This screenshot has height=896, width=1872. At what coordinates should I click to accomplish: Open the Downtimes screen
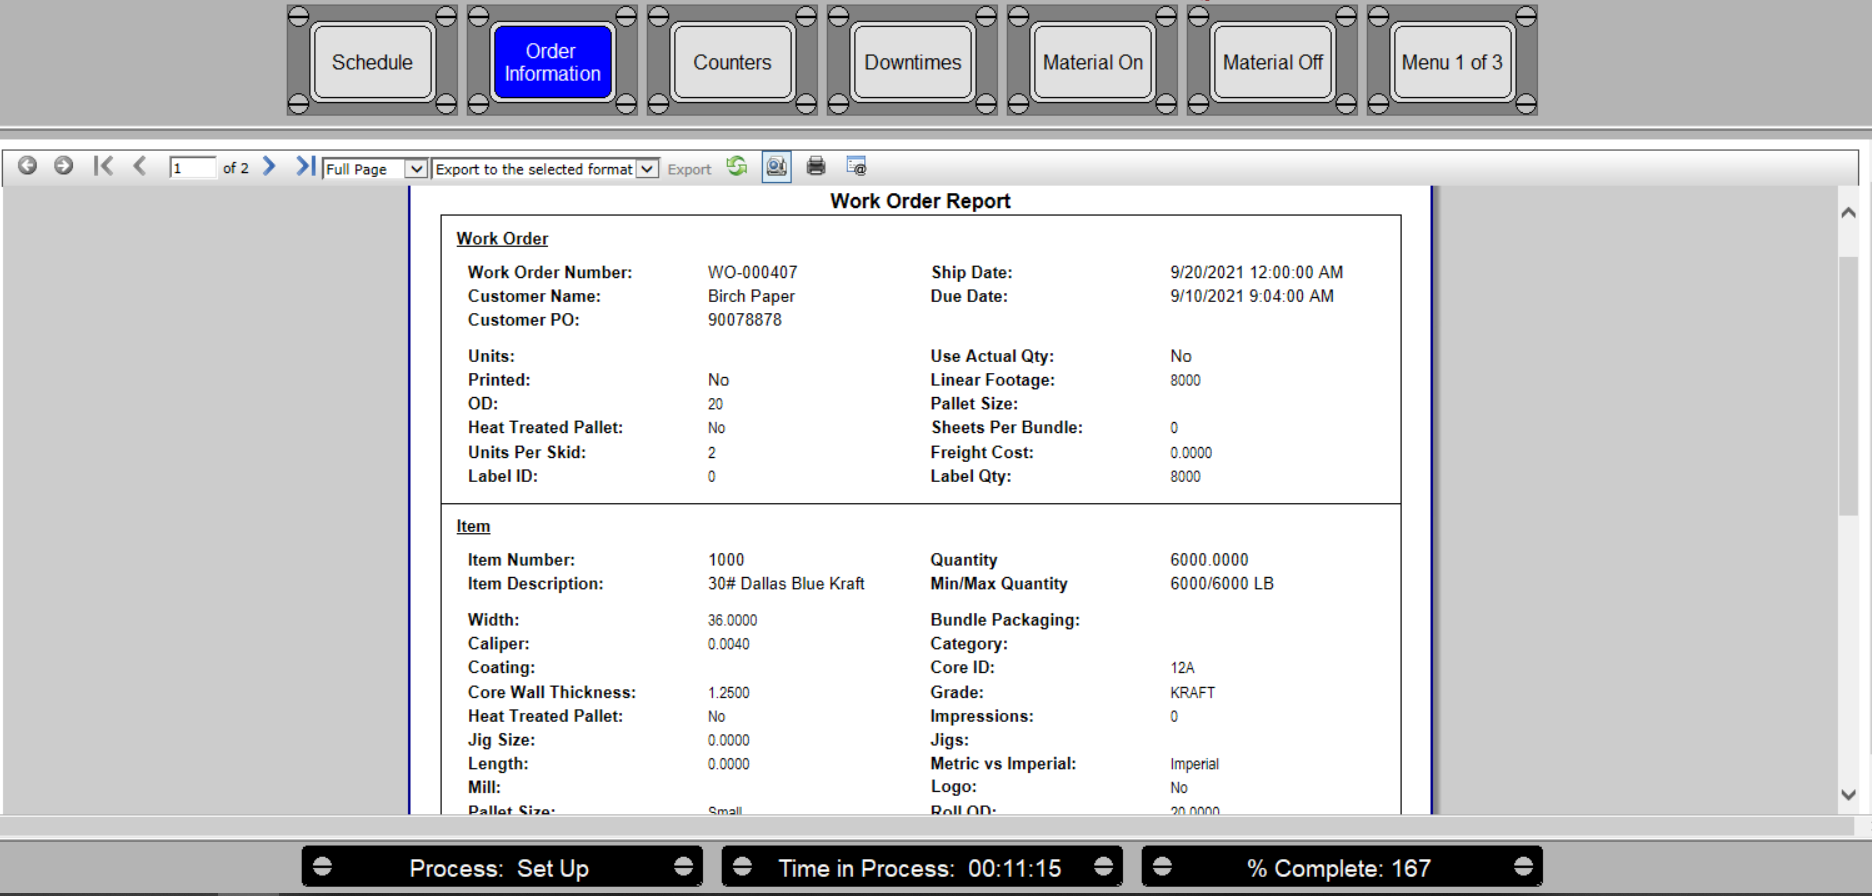(x=912, y=62)
